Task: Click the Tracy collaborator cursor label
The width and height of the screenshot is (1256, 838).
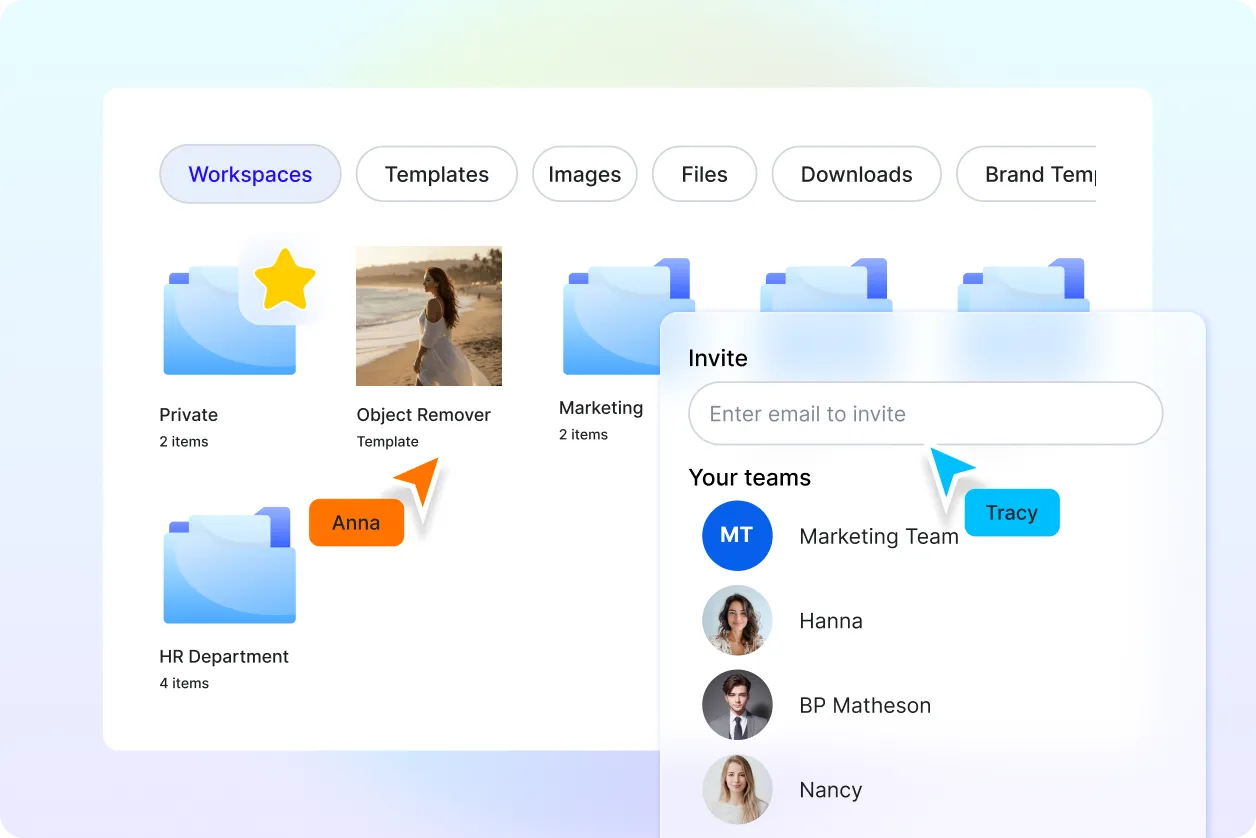Action: pyautogui.click(x=1011, y=512)
